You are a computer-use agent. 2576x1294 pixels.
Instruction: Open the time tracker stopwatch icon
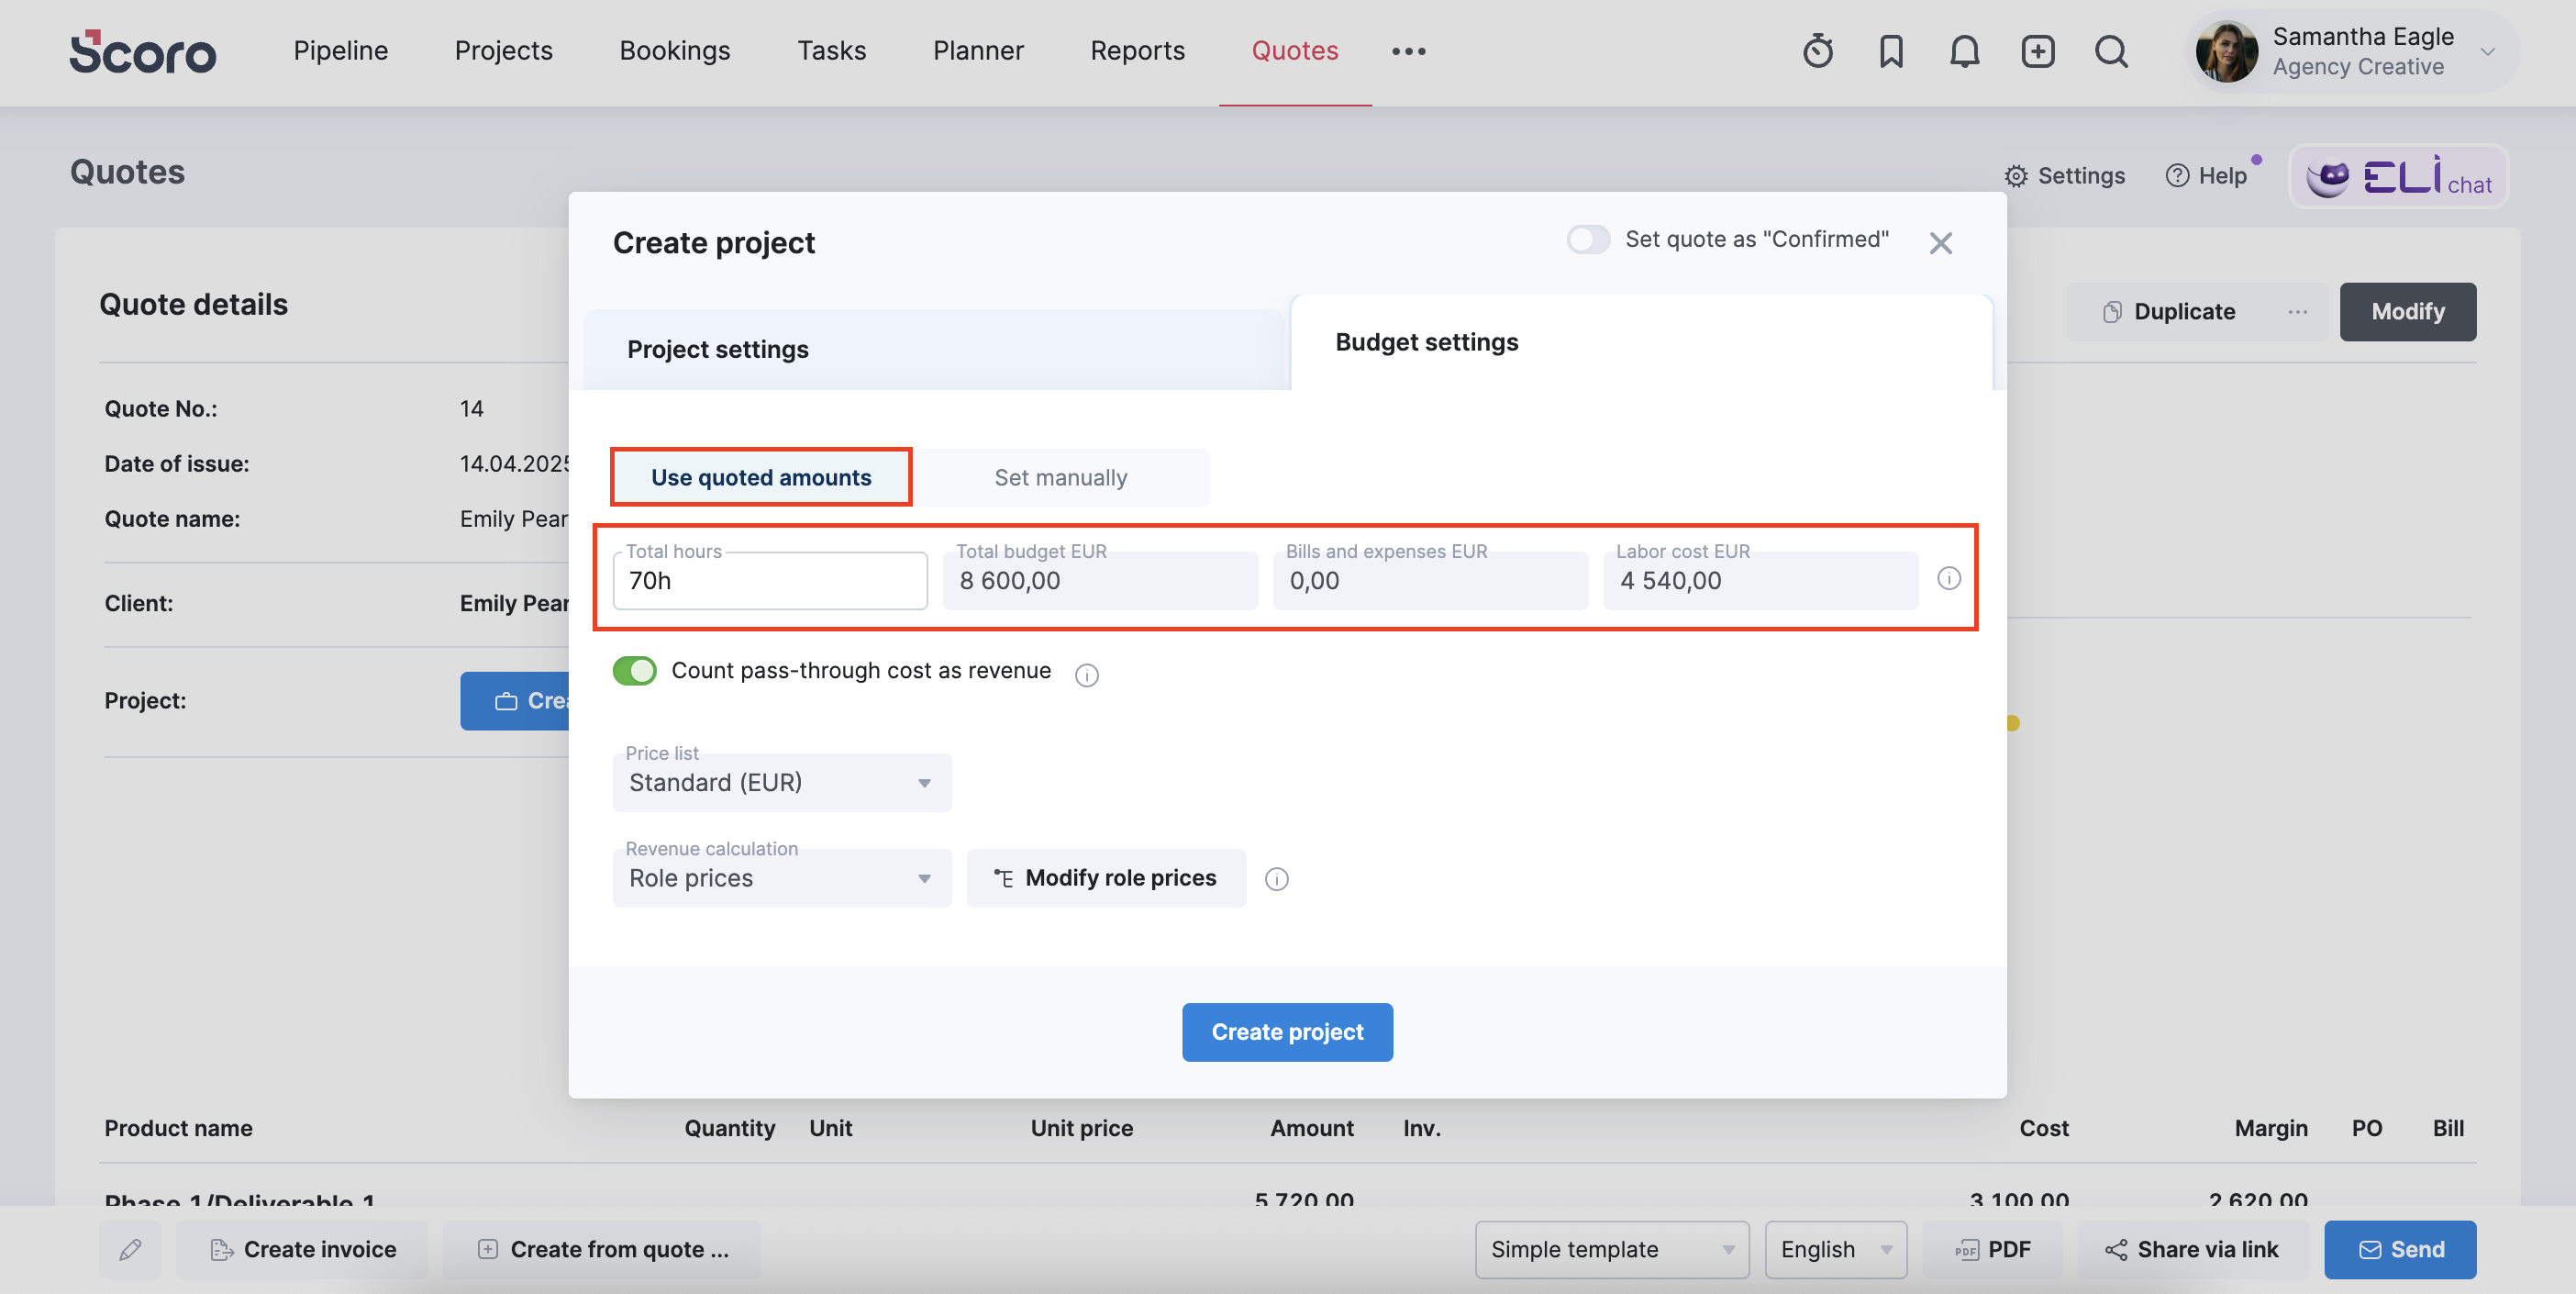coord(1817,51)
